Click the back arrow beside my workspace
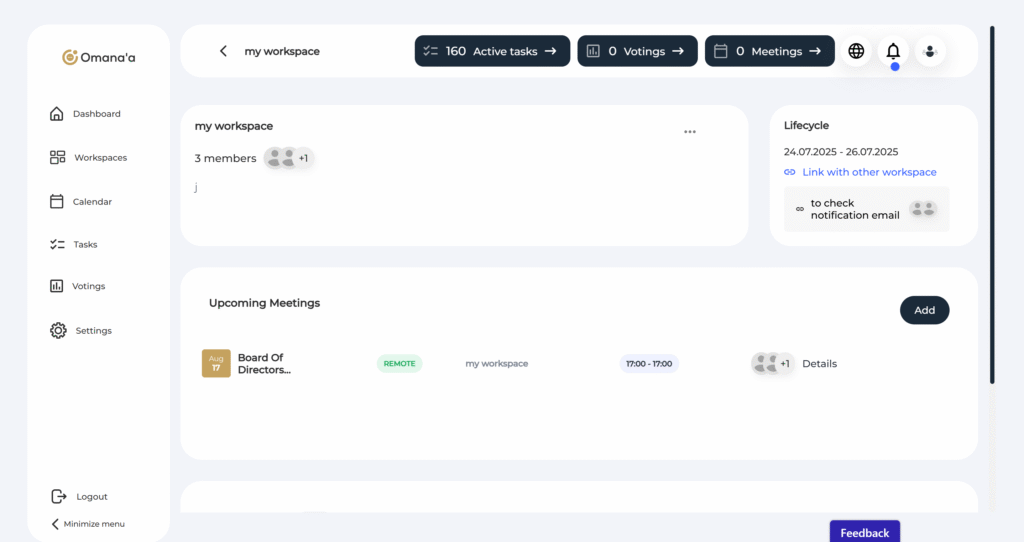This screenshot has height=542, width=1024. (223, 51)
